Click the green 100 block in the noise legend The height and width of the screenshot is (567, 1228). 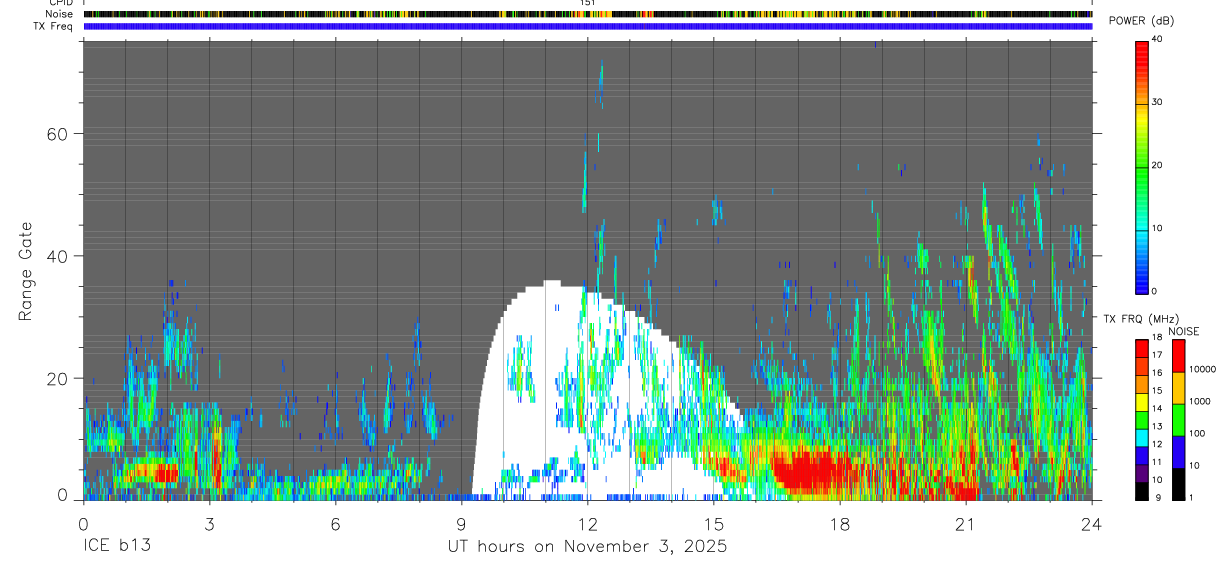pos(1178,419)
